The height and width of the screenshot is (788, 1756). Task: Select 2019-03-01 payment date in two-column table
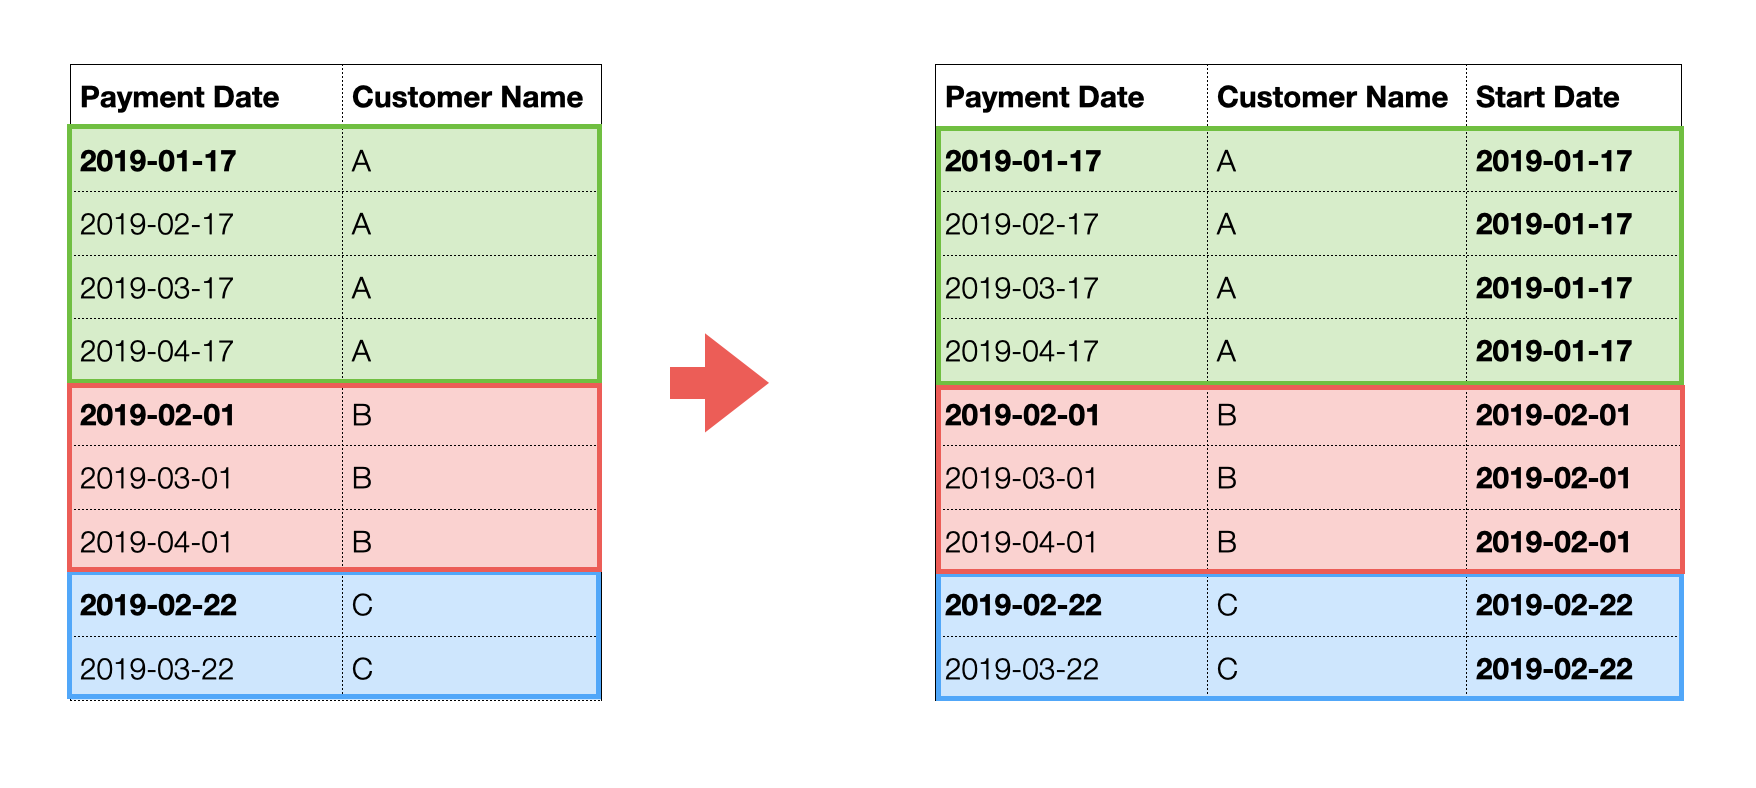pos(156,478)
